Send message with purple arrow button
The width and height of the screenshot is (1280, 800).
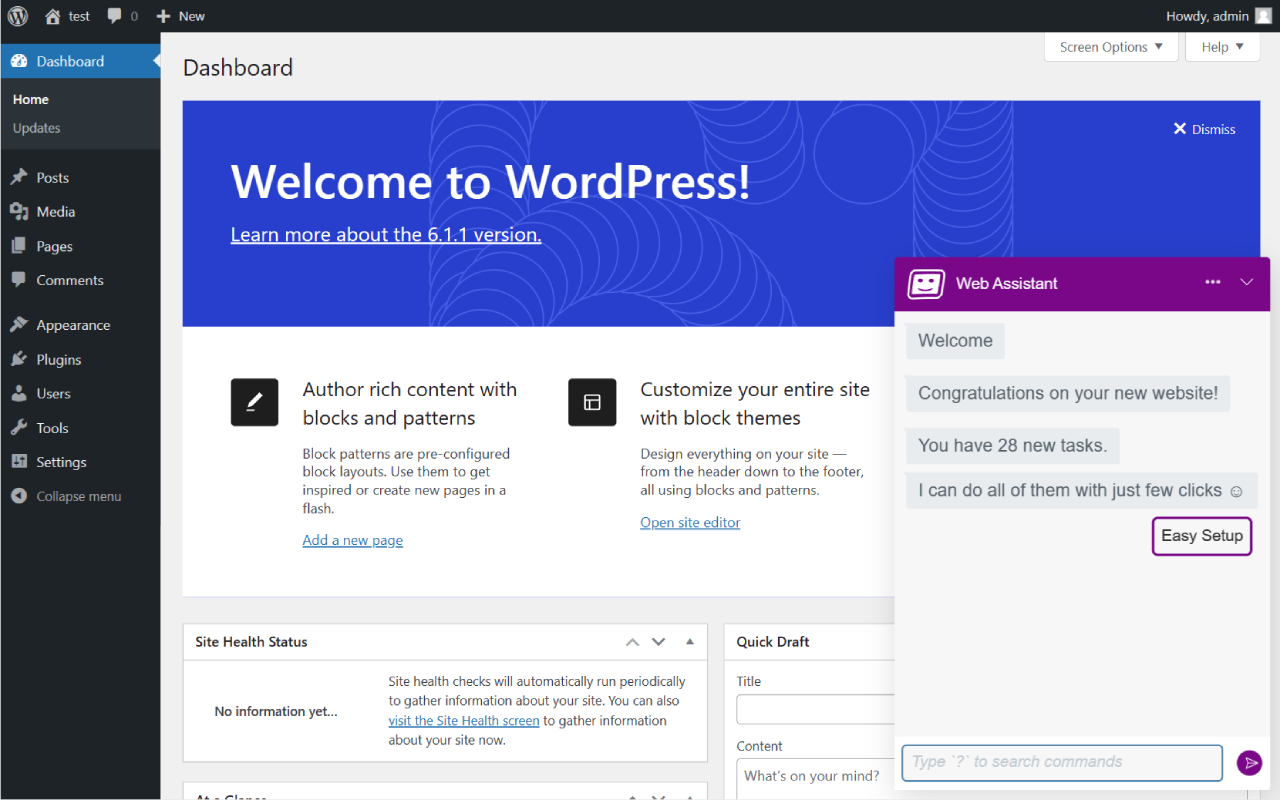tap(1249, 763)
